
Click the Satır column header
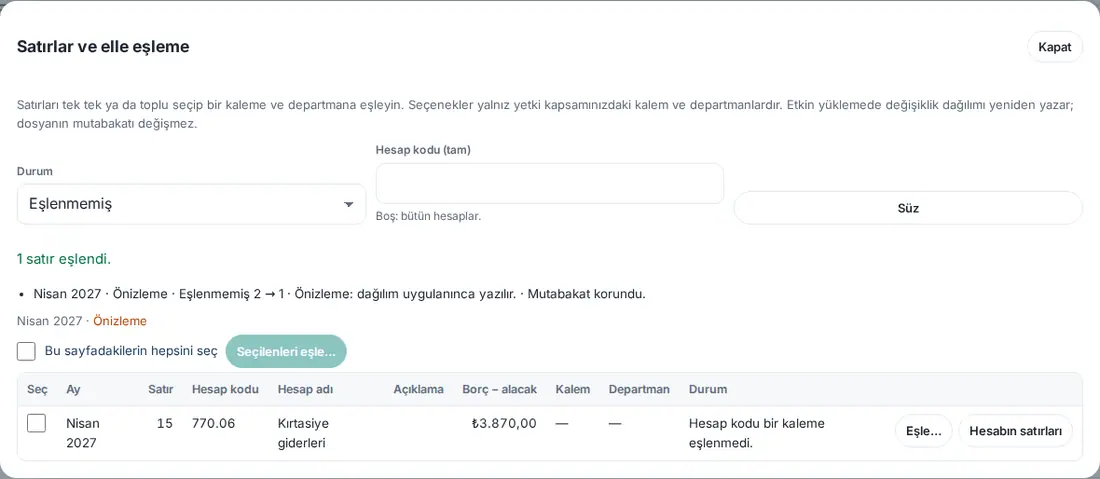point(161,389)
